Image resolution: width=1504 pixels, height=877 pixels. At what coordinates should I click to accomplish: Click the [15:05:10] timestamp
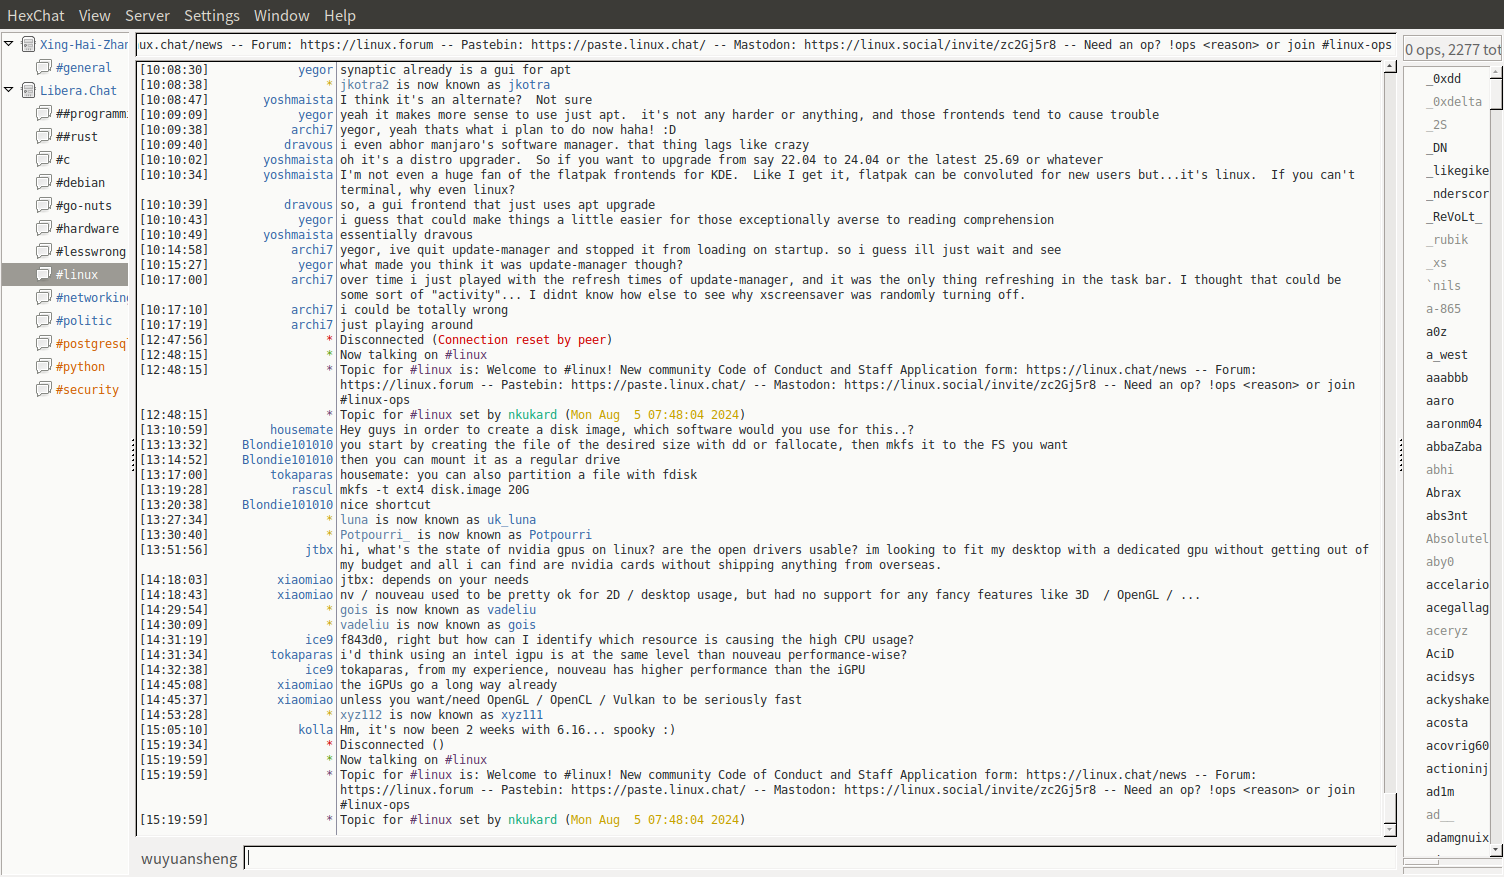click(x=174, y=730)
